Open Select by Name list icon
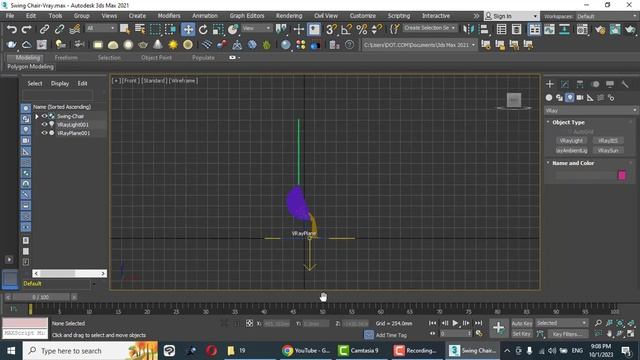This screenshot has height=360, width=640. pyautogui.click(x=140, y=29)
